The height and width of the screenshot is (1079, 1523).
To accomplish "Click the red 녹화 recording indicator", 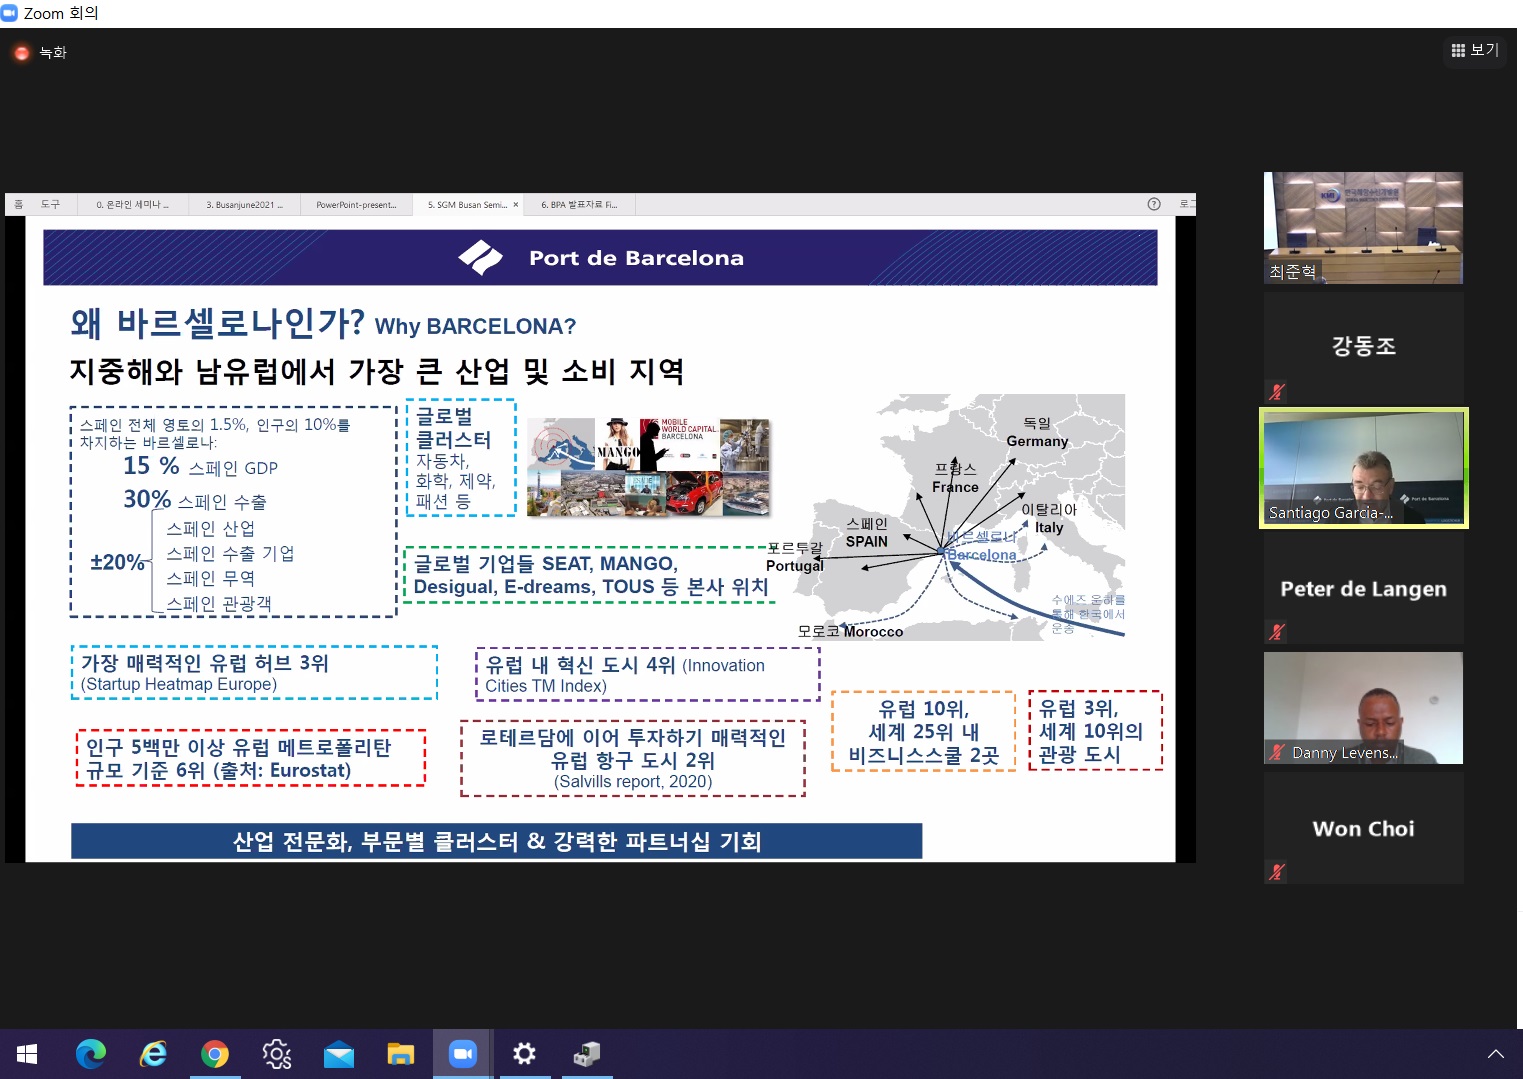I will pos(21,53).
